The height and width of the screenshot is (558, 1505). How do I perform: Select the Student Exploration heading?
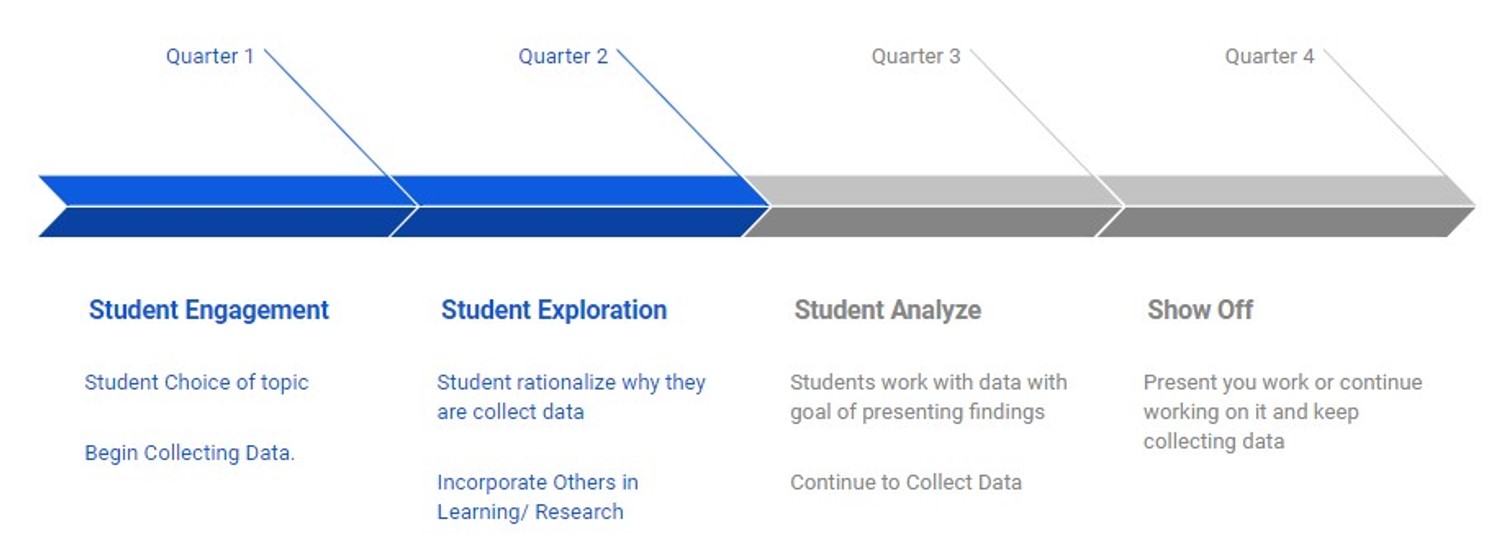coord(554,310)
